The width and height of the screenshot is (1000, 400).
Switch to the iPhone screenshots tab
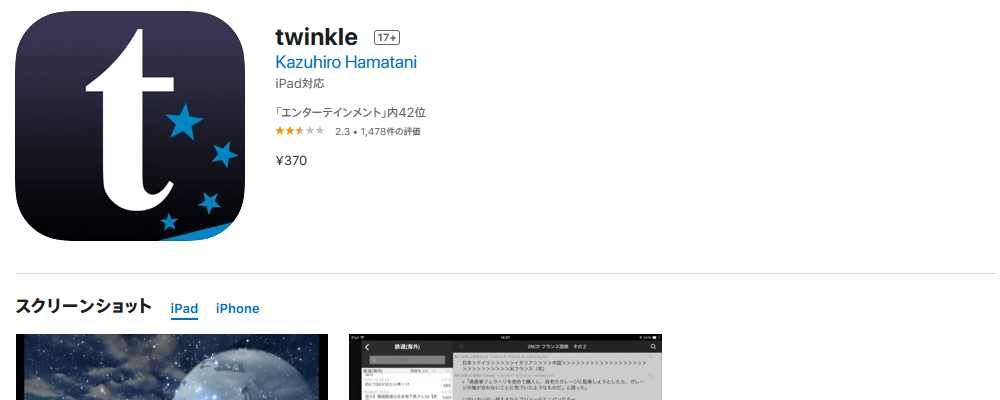coord(237,309)
